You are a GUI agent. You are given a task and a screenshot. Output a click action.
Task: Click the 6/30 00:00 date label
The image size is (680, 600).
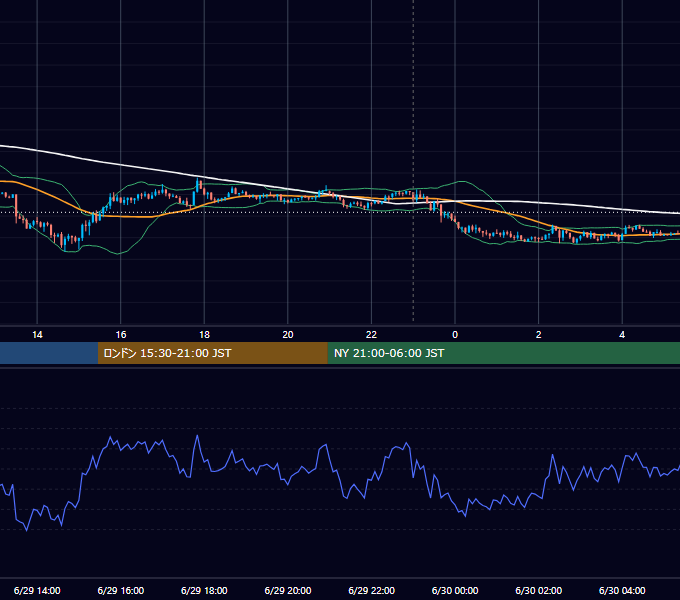(x=455, y=590)
